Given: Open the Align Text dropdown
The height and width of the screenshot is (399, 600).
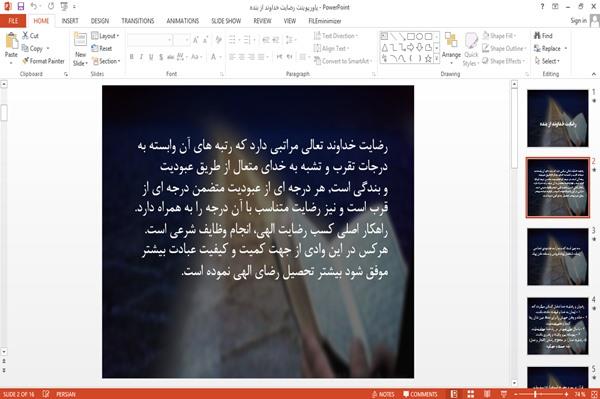Looking at the screenshot, I should 331,48.
